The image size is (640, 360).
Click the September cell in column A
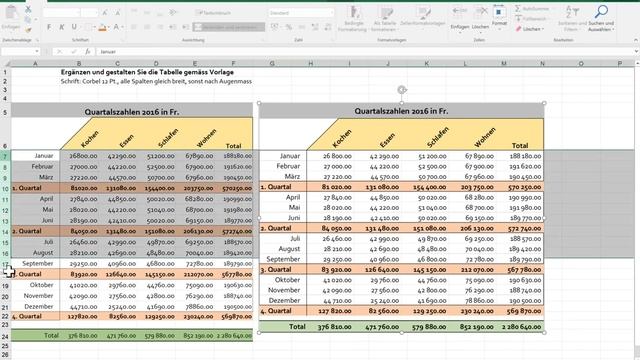point(36,263)
